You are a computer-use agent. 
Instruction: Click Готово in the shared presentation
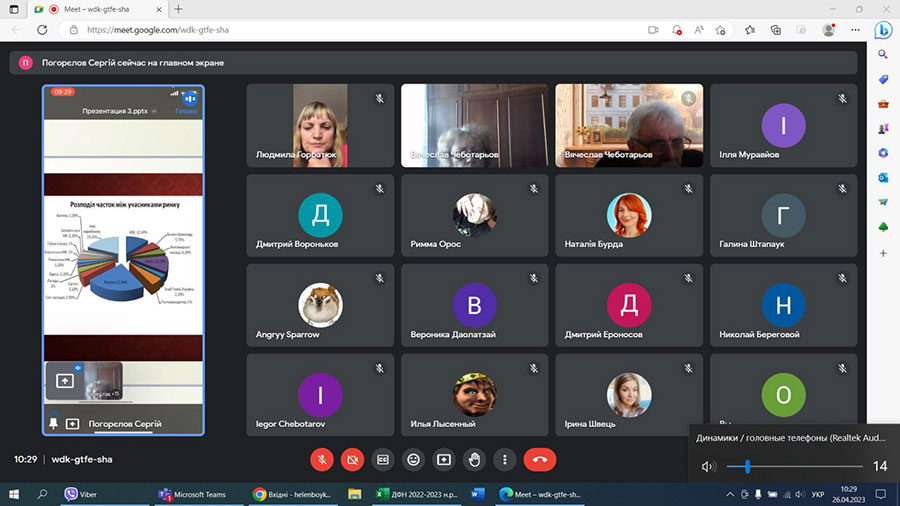click(186, 111)
